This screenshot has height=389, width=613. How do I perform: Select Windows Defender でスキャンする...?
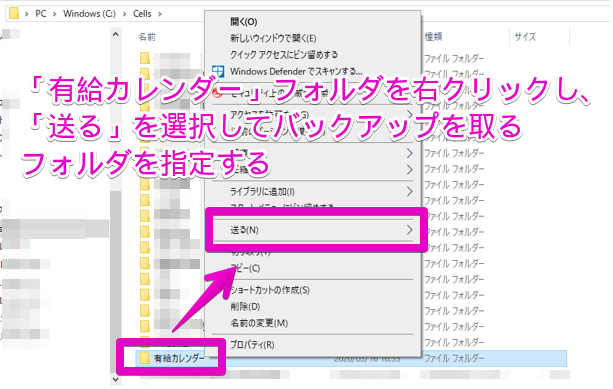[296, 71]
